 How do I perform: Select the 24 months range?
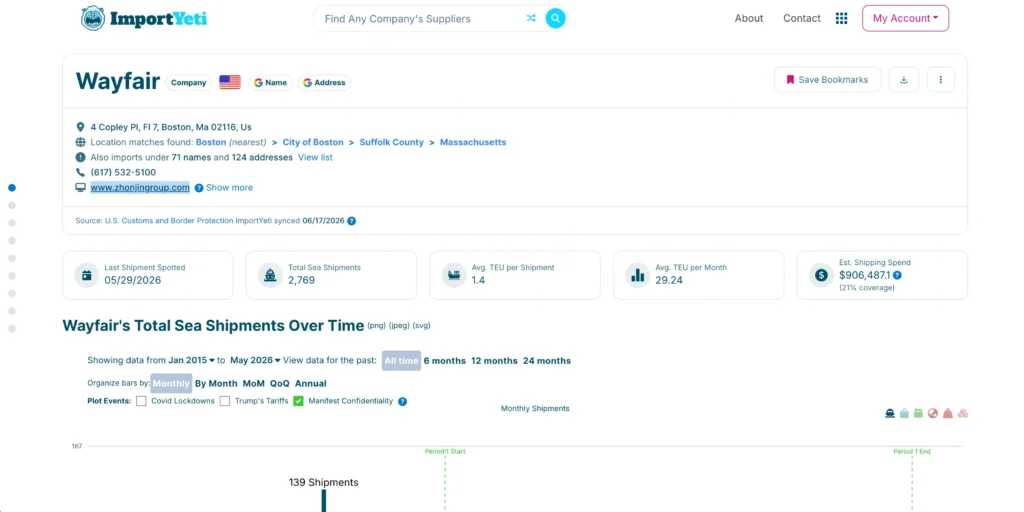click(x=547, y=360)
